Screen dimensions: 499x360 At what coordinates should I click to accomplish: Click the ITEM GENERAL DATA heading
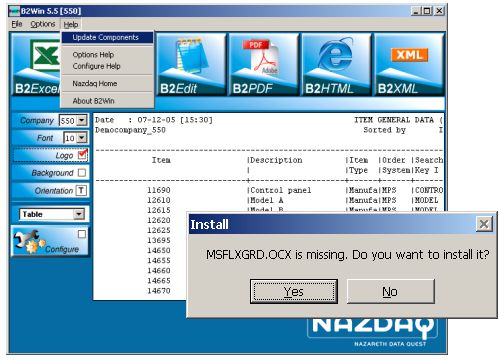394,120
